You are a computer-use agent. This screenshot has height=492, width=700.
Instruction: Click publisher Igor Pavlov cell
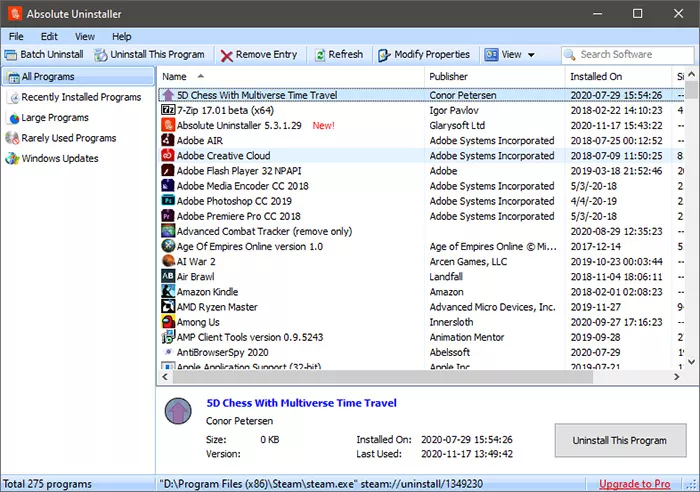[454, 110]
